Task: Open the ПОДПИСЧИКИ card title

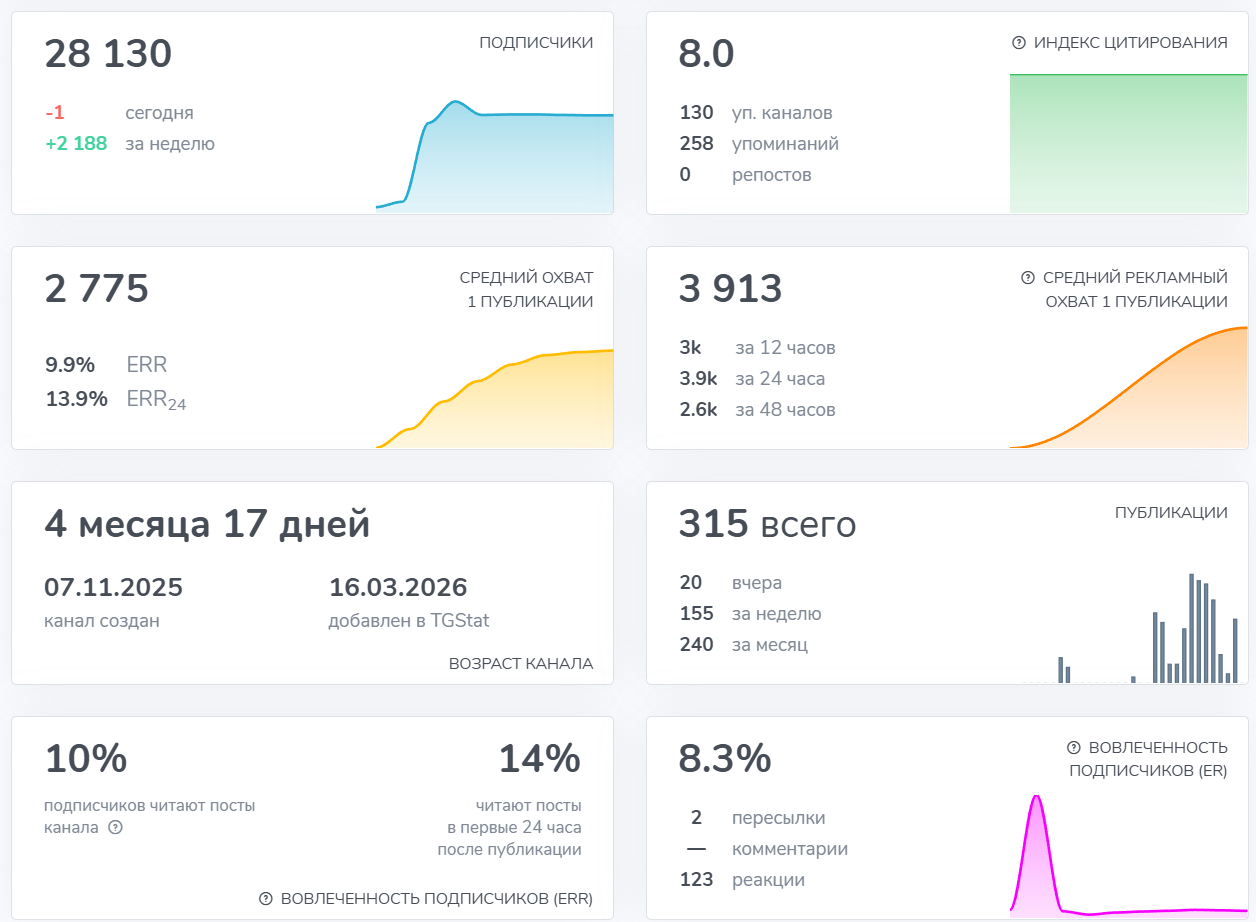Action: tap(536, 42)
